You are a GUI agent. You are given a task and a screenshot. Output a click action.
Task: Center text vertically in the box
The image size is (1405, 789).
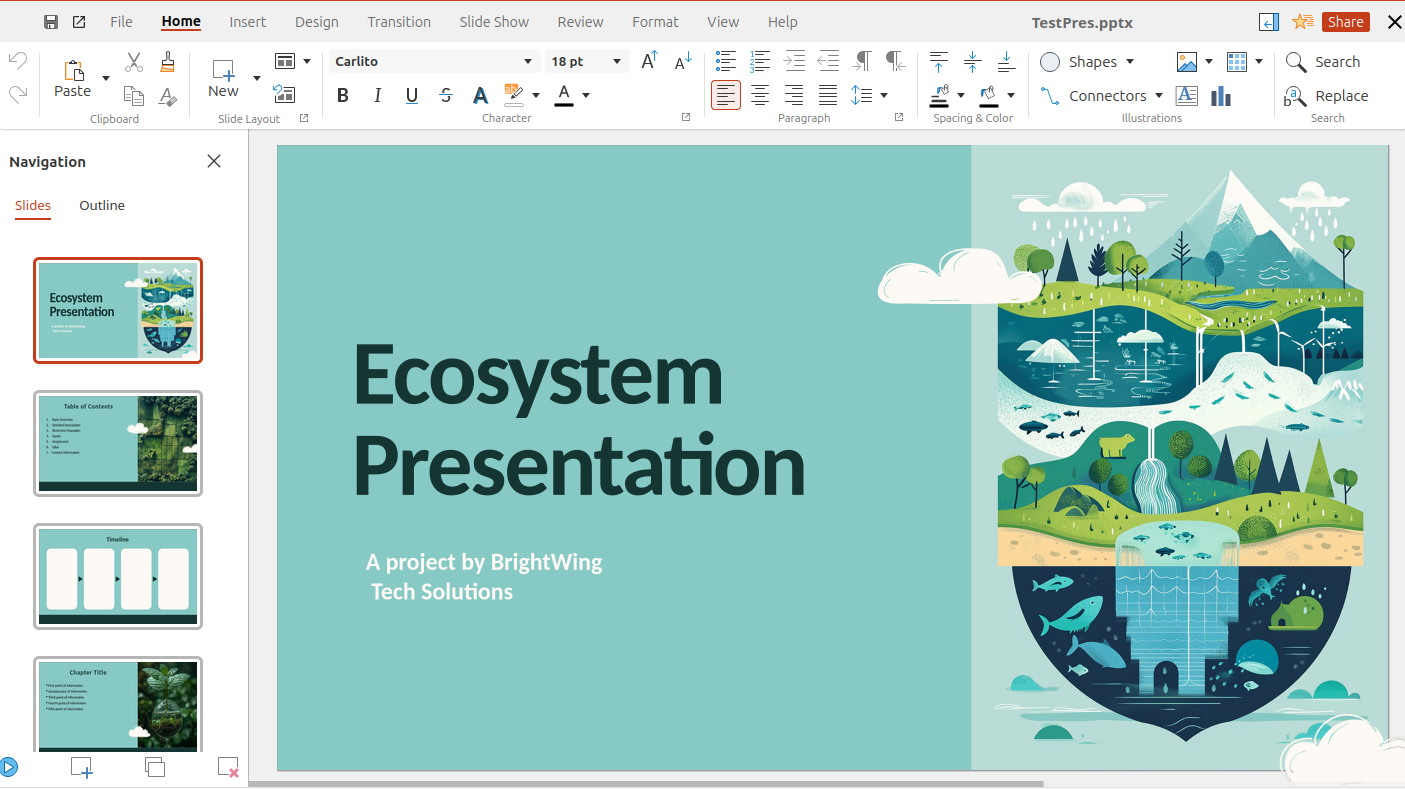pyautogui.click(x=972, y=62)
